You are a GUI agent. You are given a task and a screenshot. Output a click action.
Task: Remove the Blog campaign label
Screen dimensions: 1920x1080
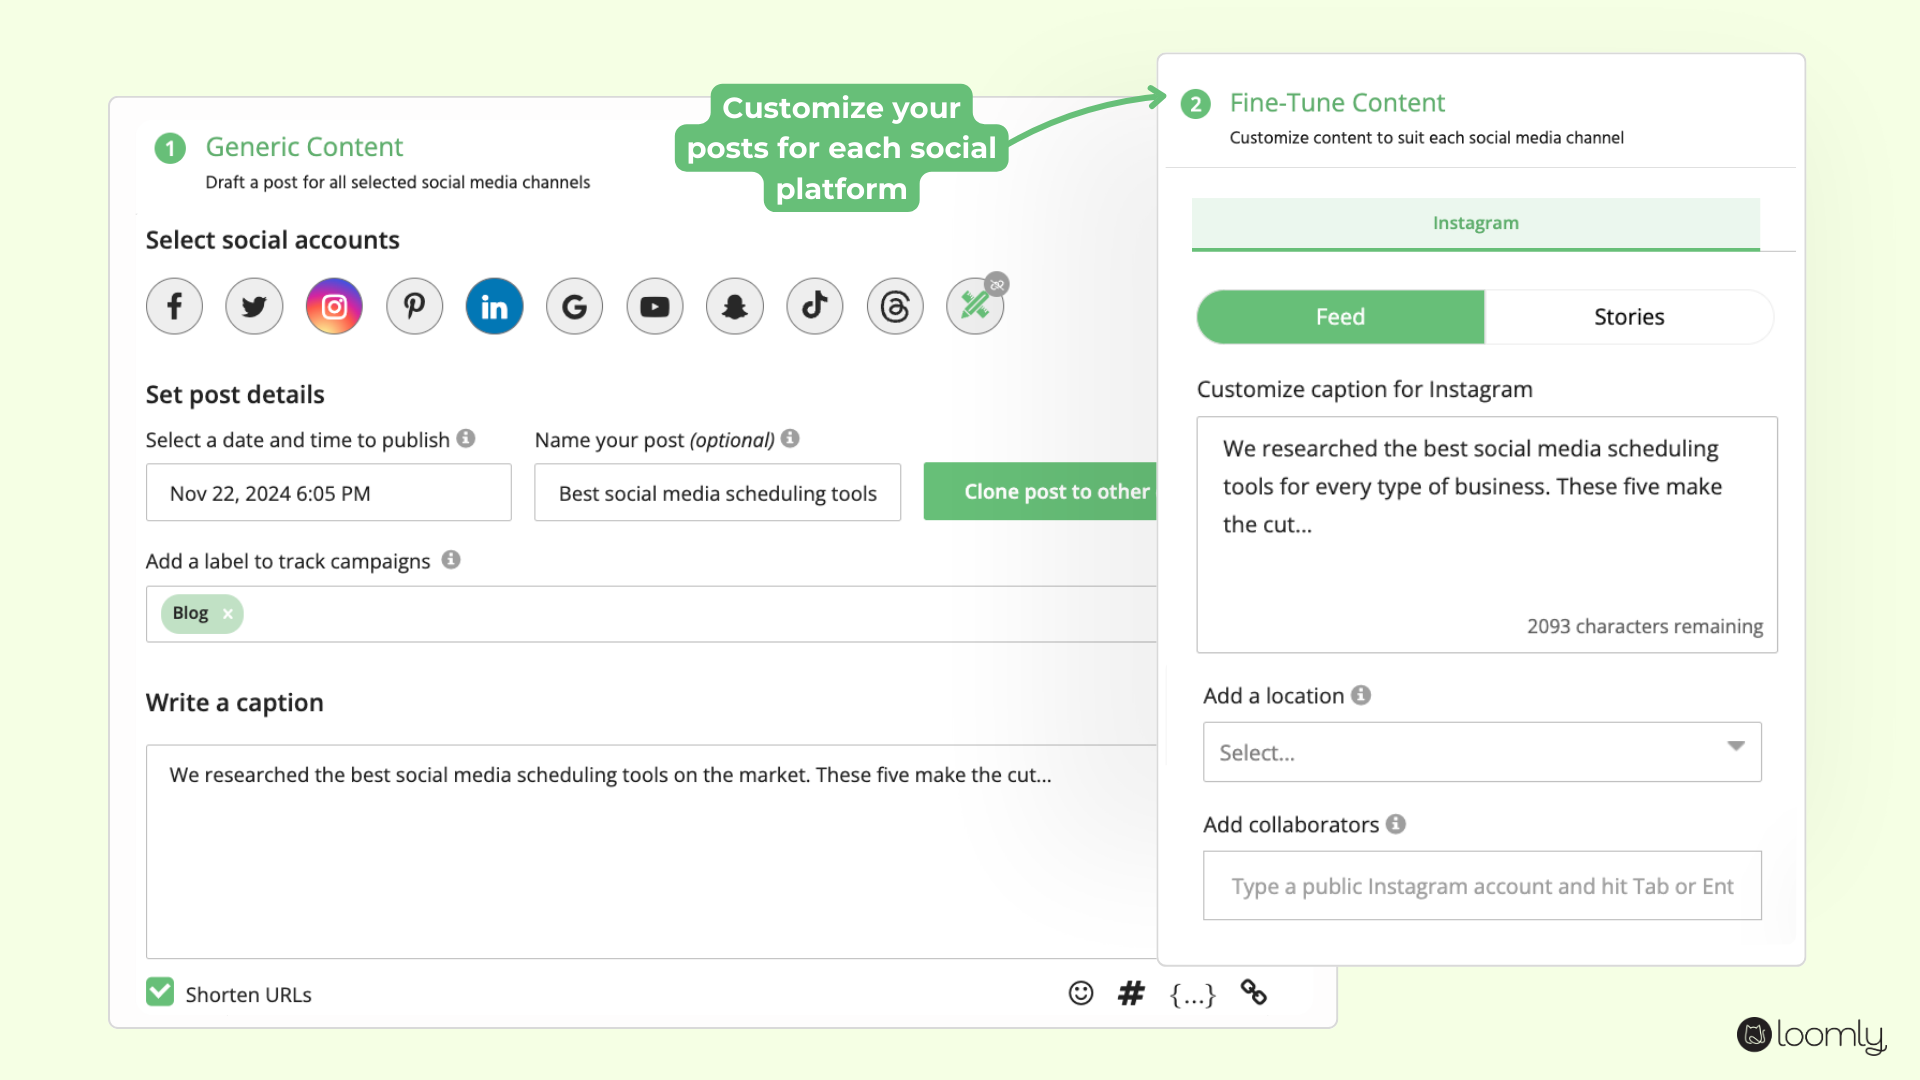[228, 612]
